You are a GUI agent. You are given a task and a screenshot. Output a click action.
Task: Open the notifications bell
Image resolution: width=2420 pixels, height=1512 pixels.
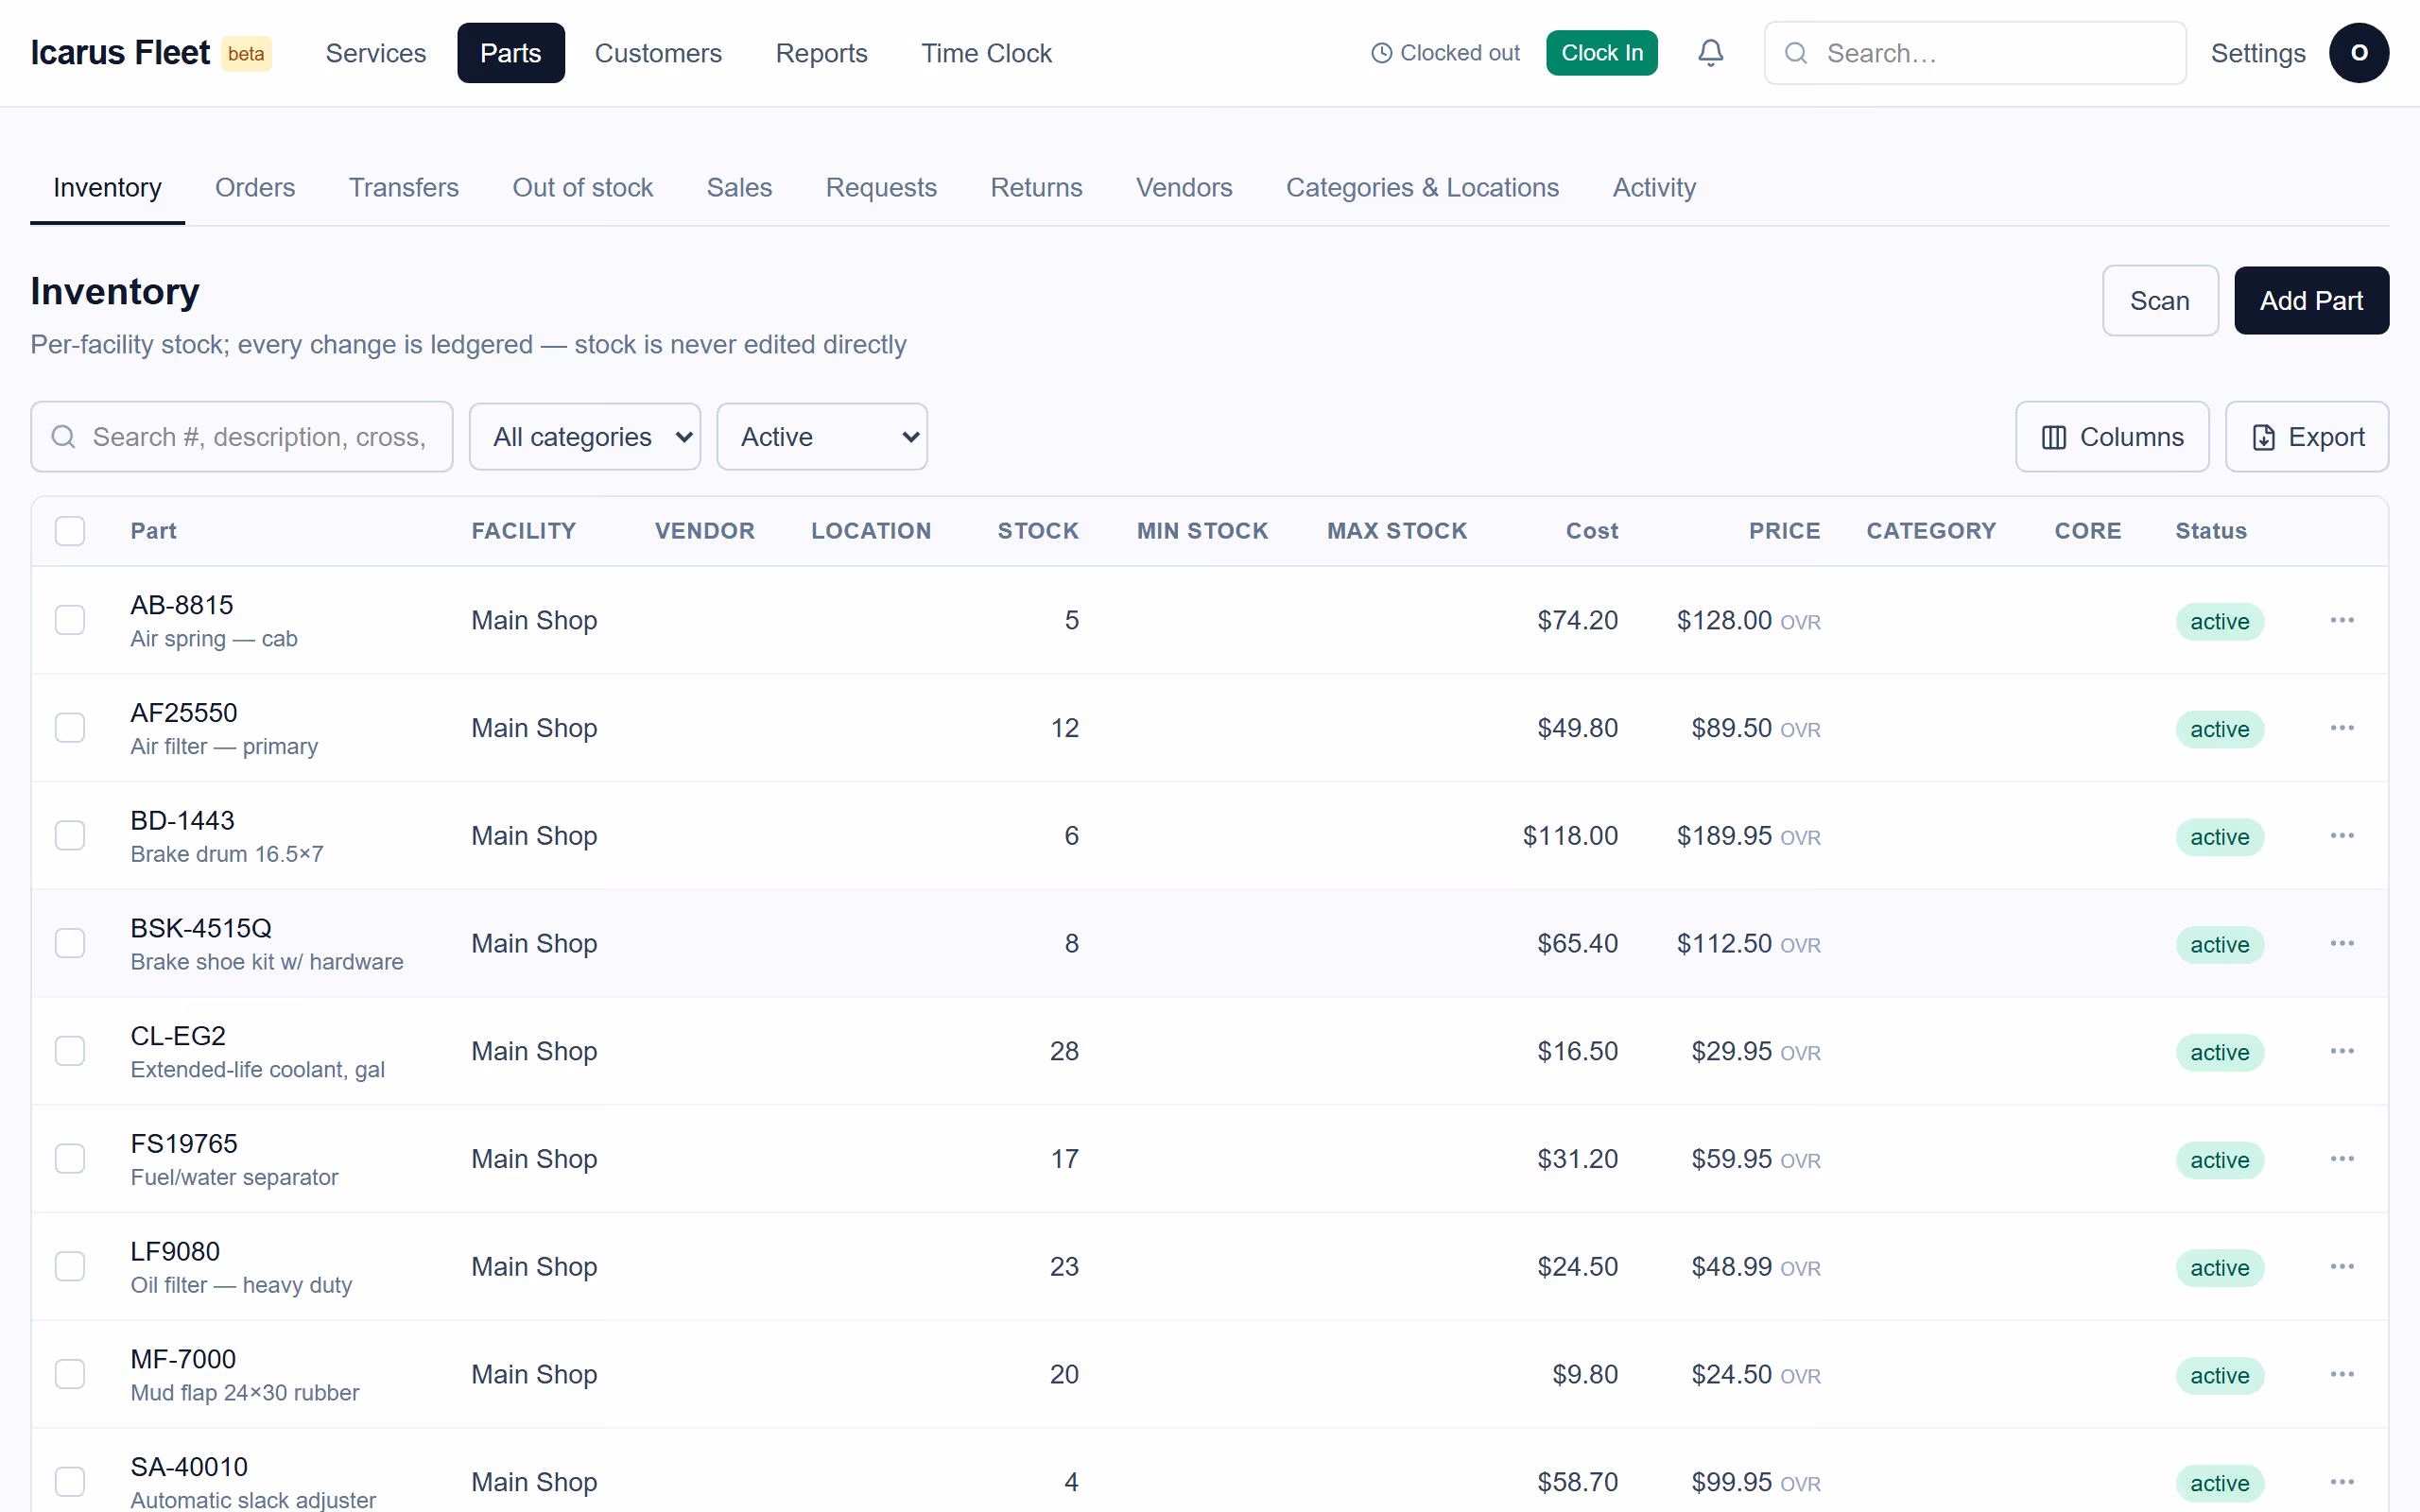[1710, 53]
